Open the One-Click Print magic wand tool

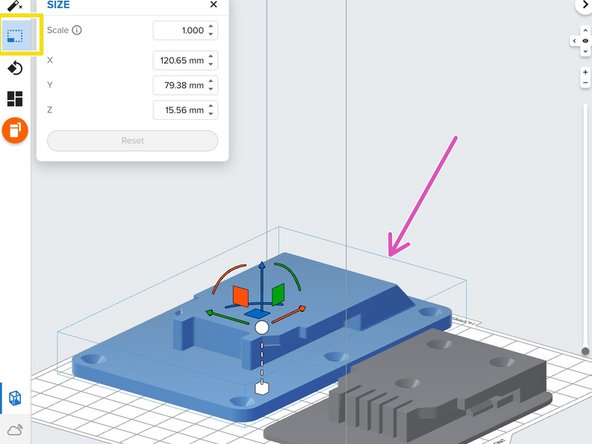click(x=15, y=5)
